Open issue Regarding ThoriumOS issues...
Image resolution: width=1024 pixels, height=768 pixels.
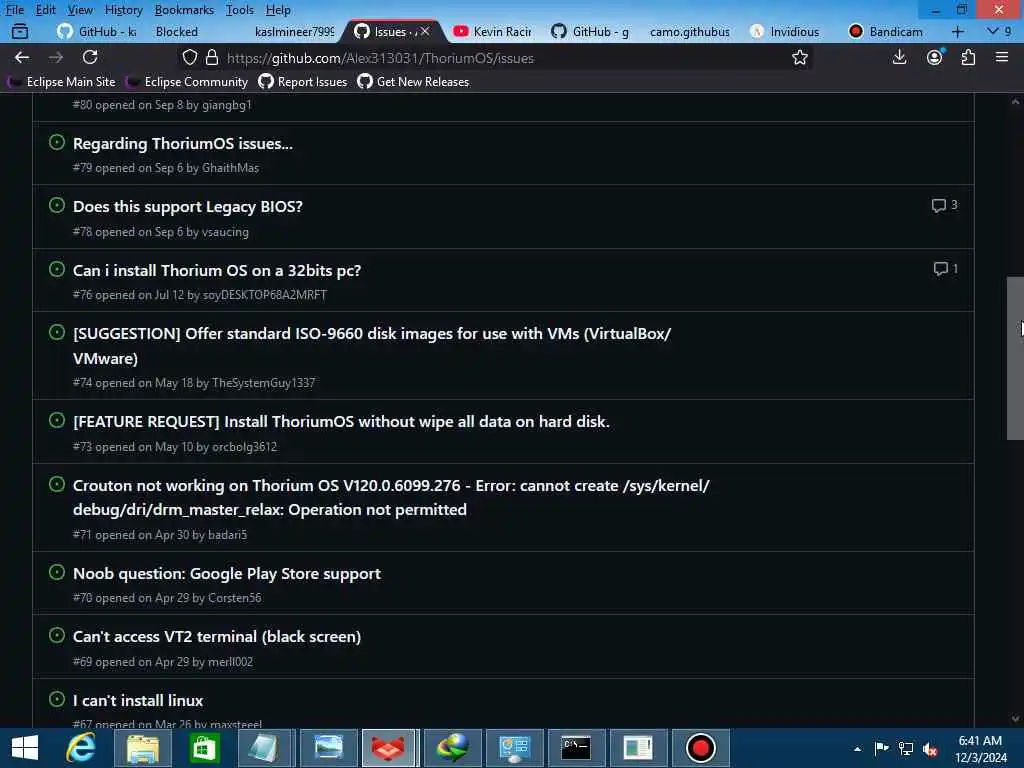tap(183, 144)
